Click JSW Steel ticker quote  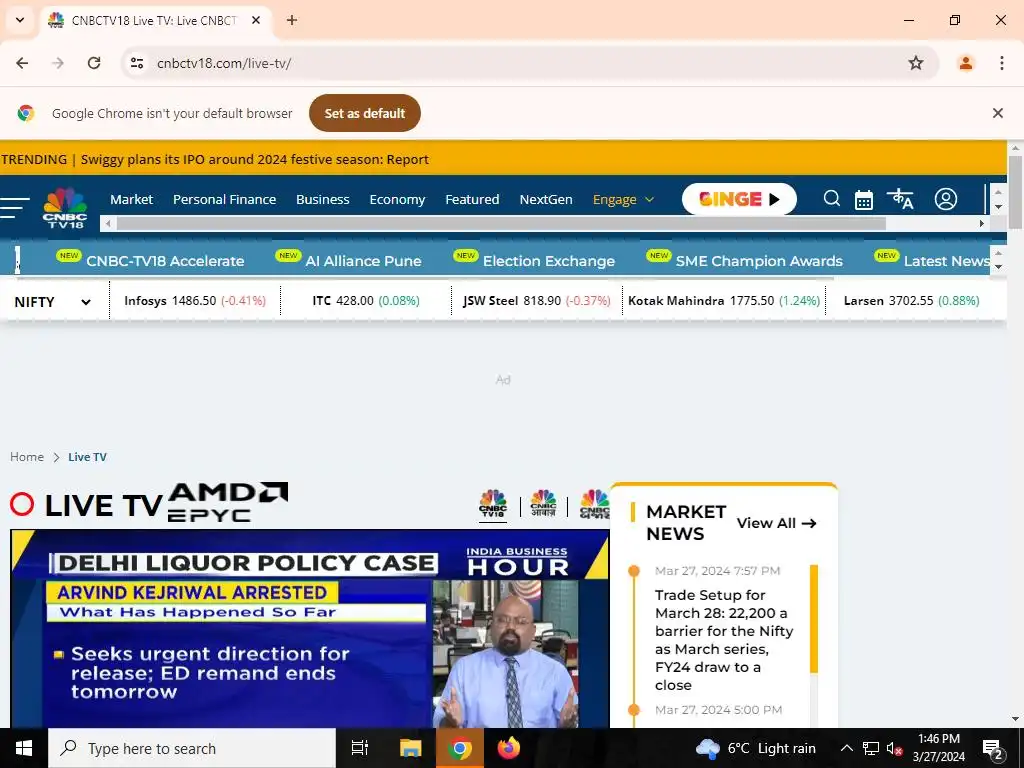pyautogui.click(x=536, y=300)
